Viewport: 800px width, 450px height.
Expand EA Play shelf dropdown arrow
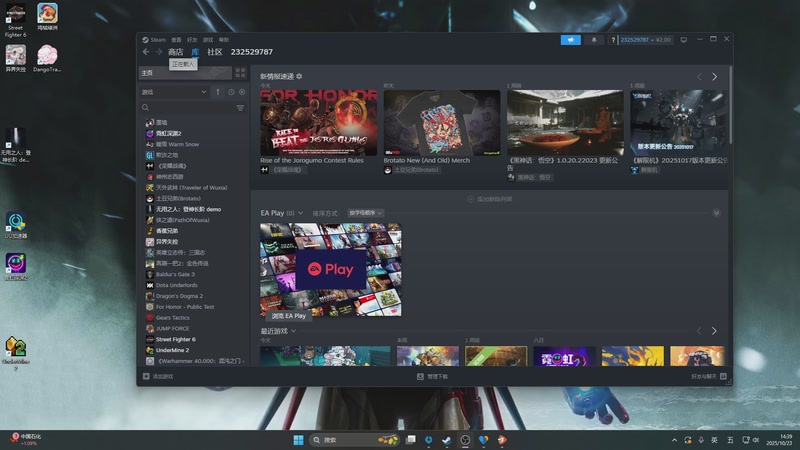click(x=301, y=213)
